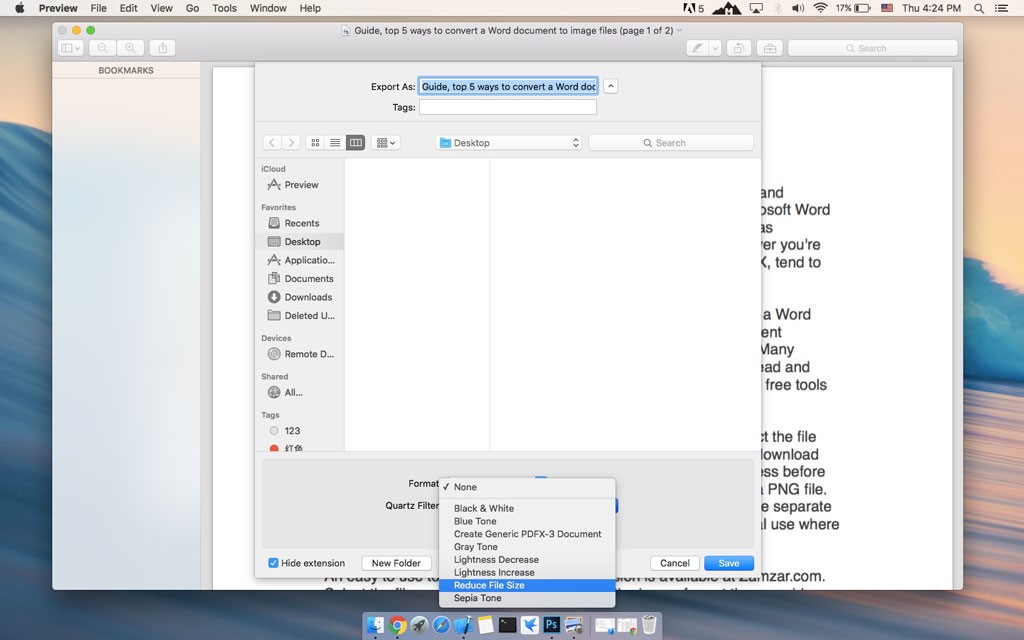Switch to column view in dialog

click(355, 142)
